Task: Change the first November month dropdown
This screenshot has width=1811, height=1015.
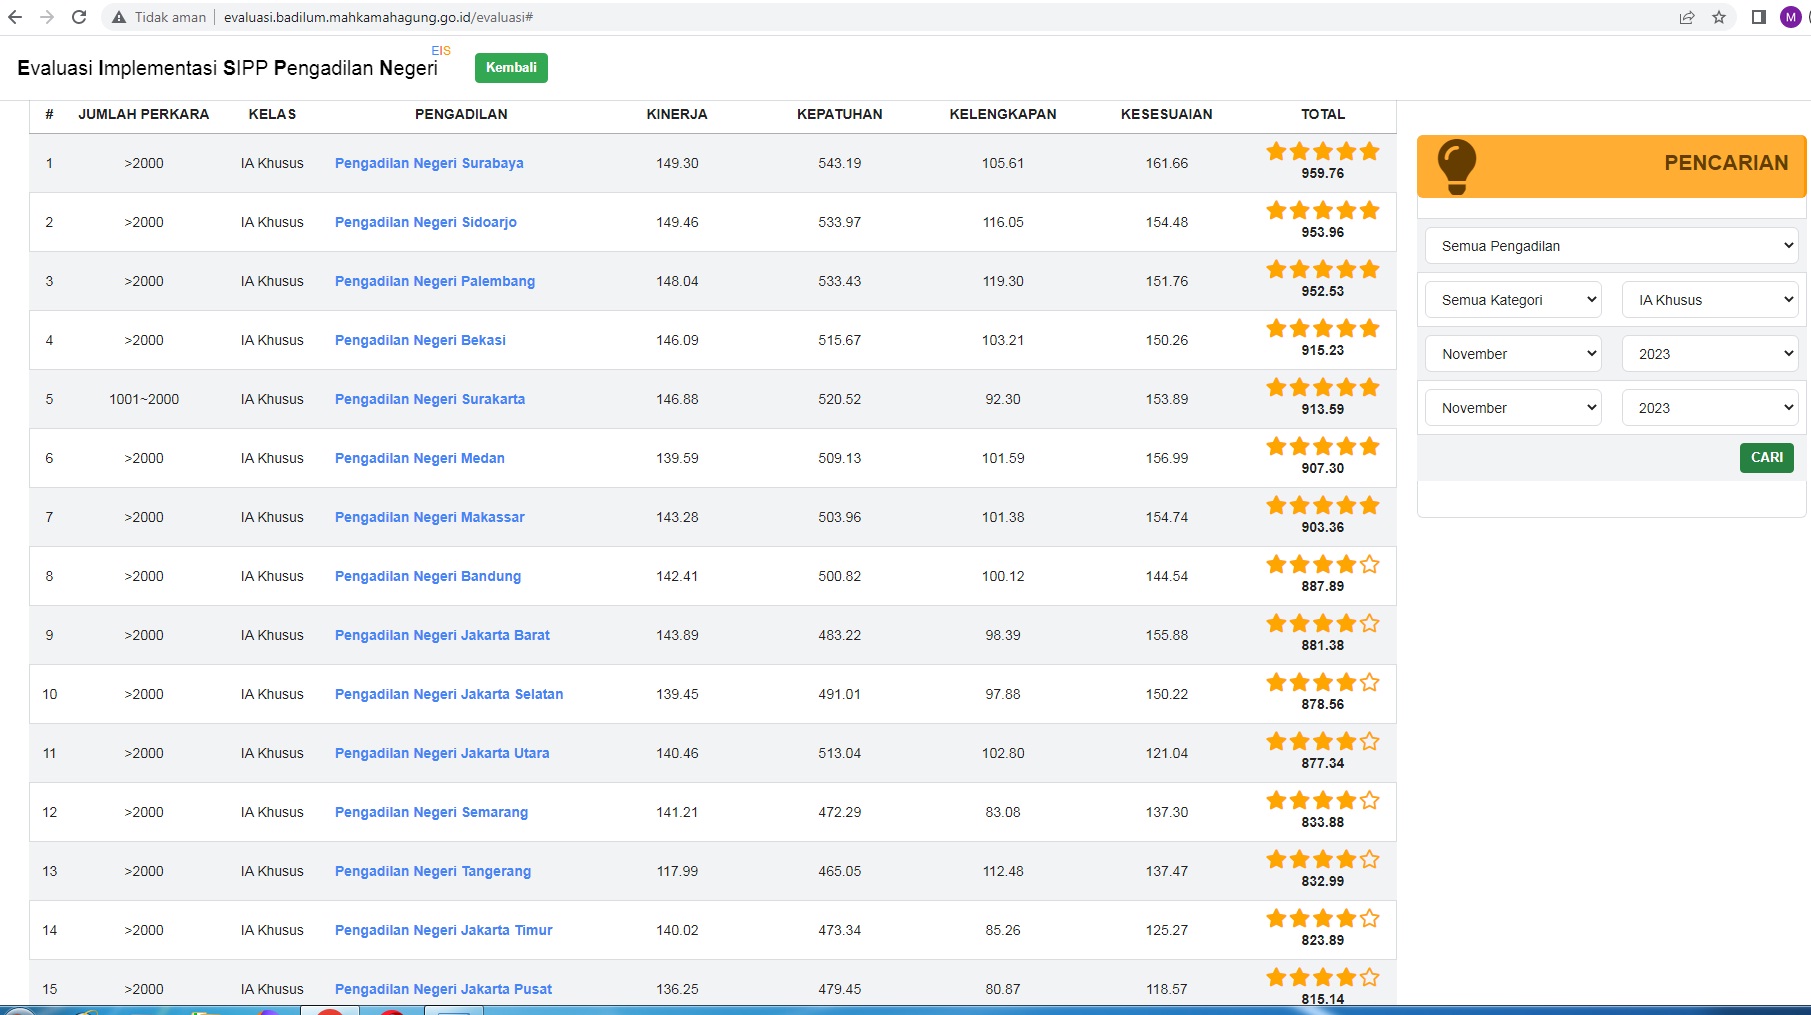Action: pyautogui.click(x=1512, y=354)
